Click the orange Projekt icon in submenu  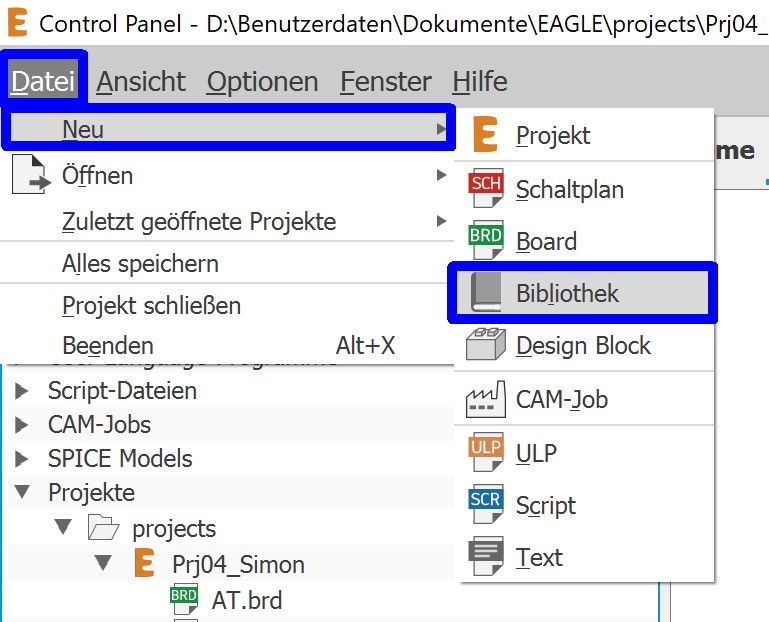(485, 135)
